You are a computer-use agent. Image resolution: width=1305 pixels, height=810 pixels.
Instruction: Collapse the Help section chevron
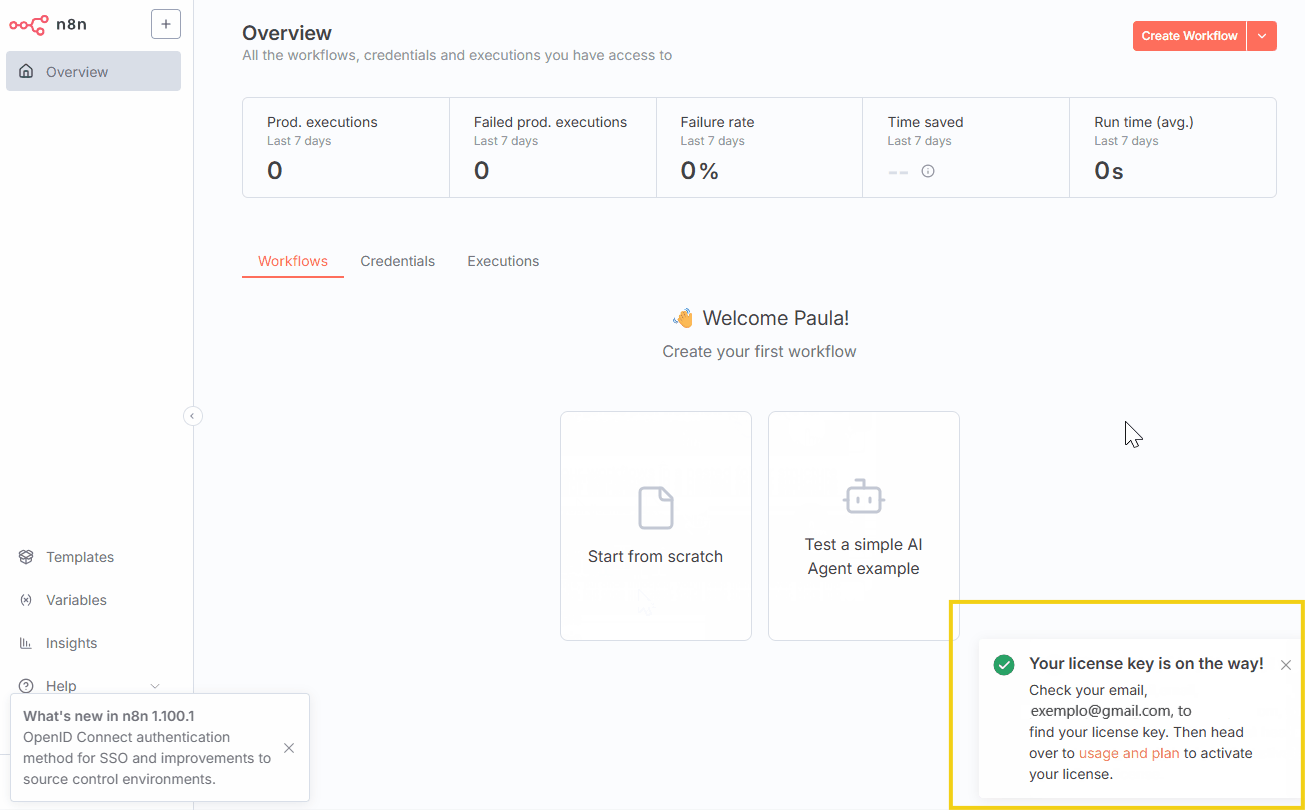click(155, 686)
